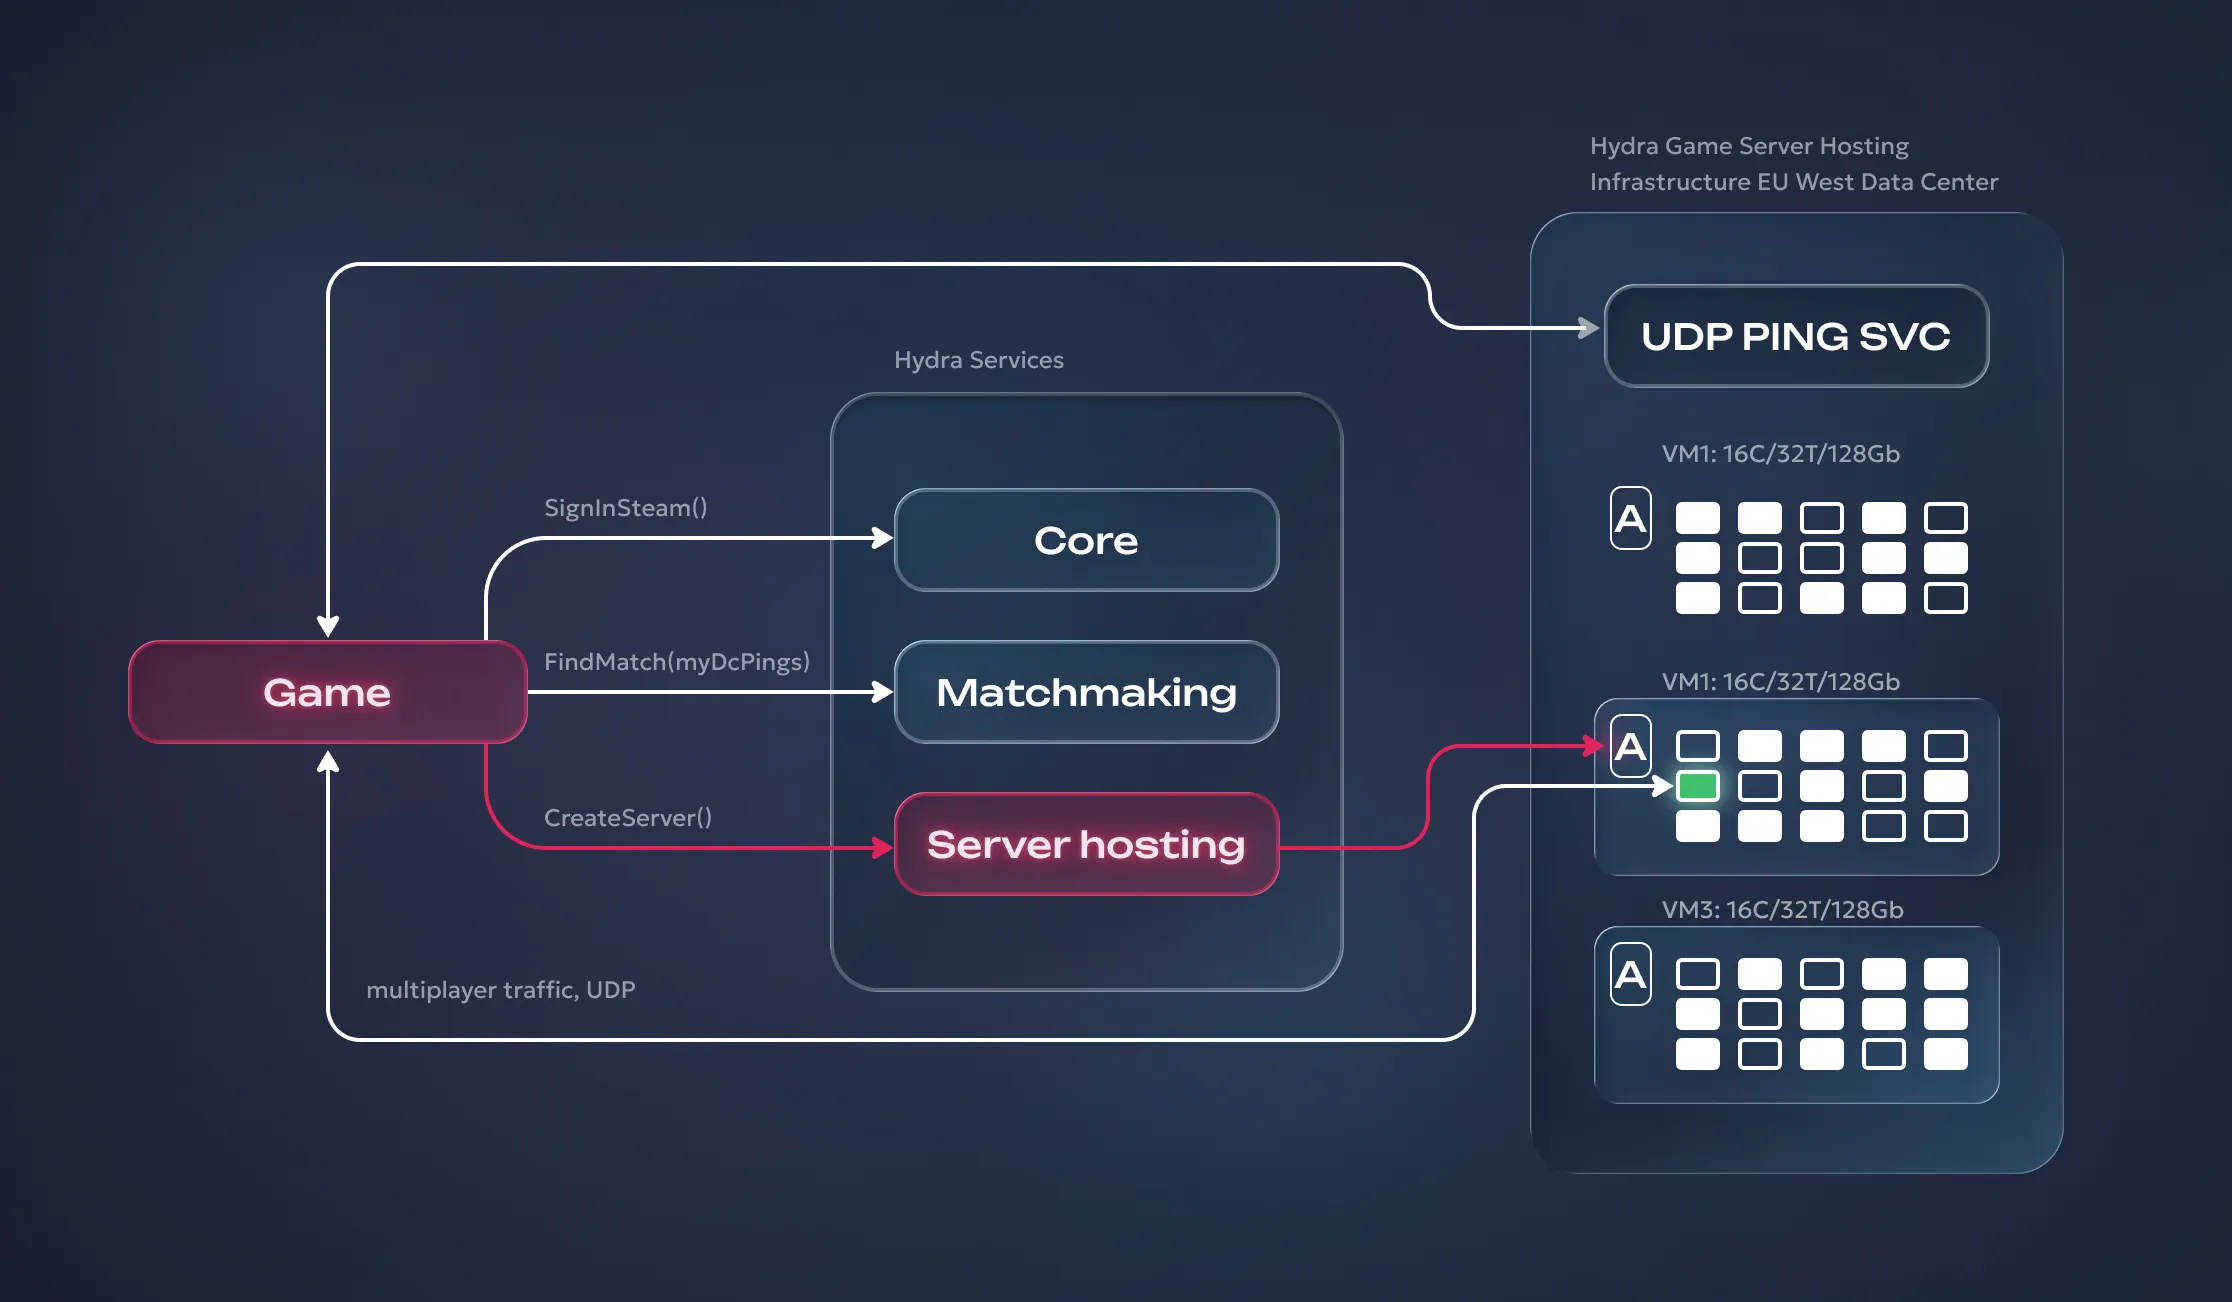Screen dimensions: 2232x1302
Task: Click the UDP PING SVC box
Action: [1796, 336]
